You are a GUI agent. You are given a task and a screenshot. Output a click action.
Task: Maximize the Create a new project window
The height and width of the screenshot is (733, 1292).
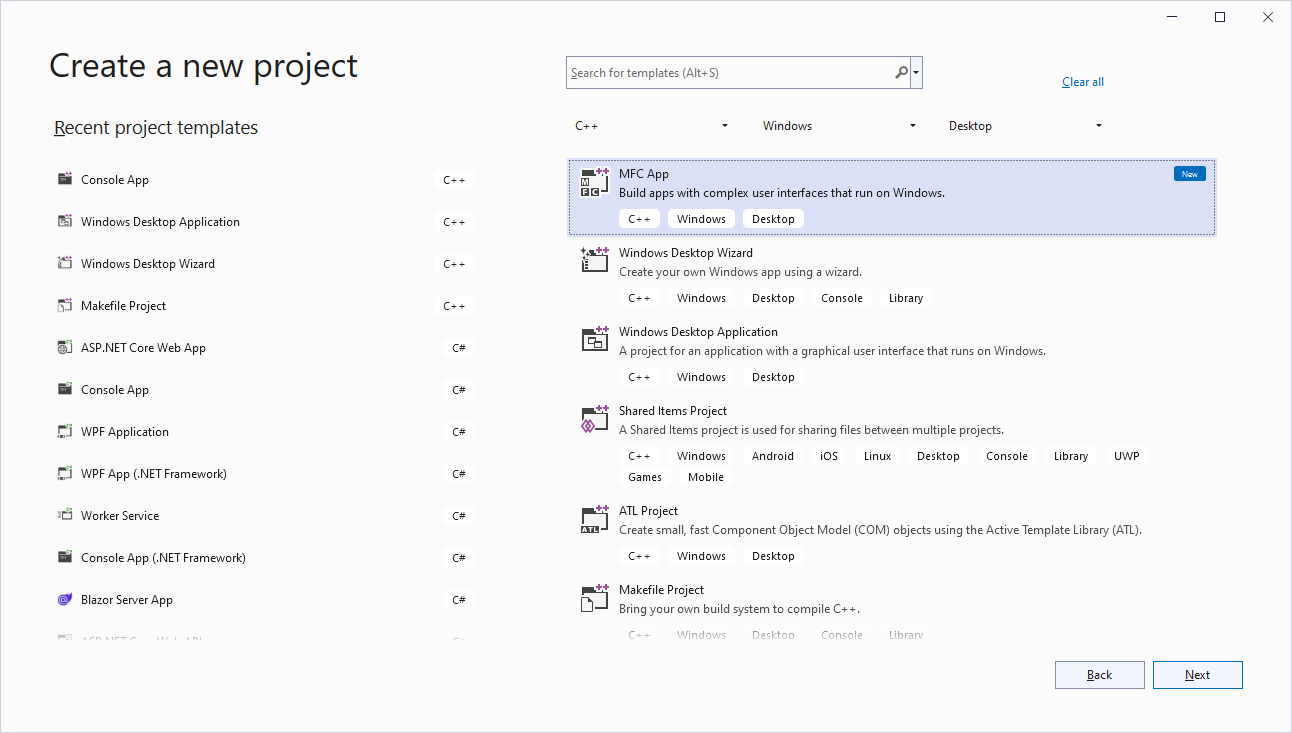pyautogui.click(x=1220, y=17)
